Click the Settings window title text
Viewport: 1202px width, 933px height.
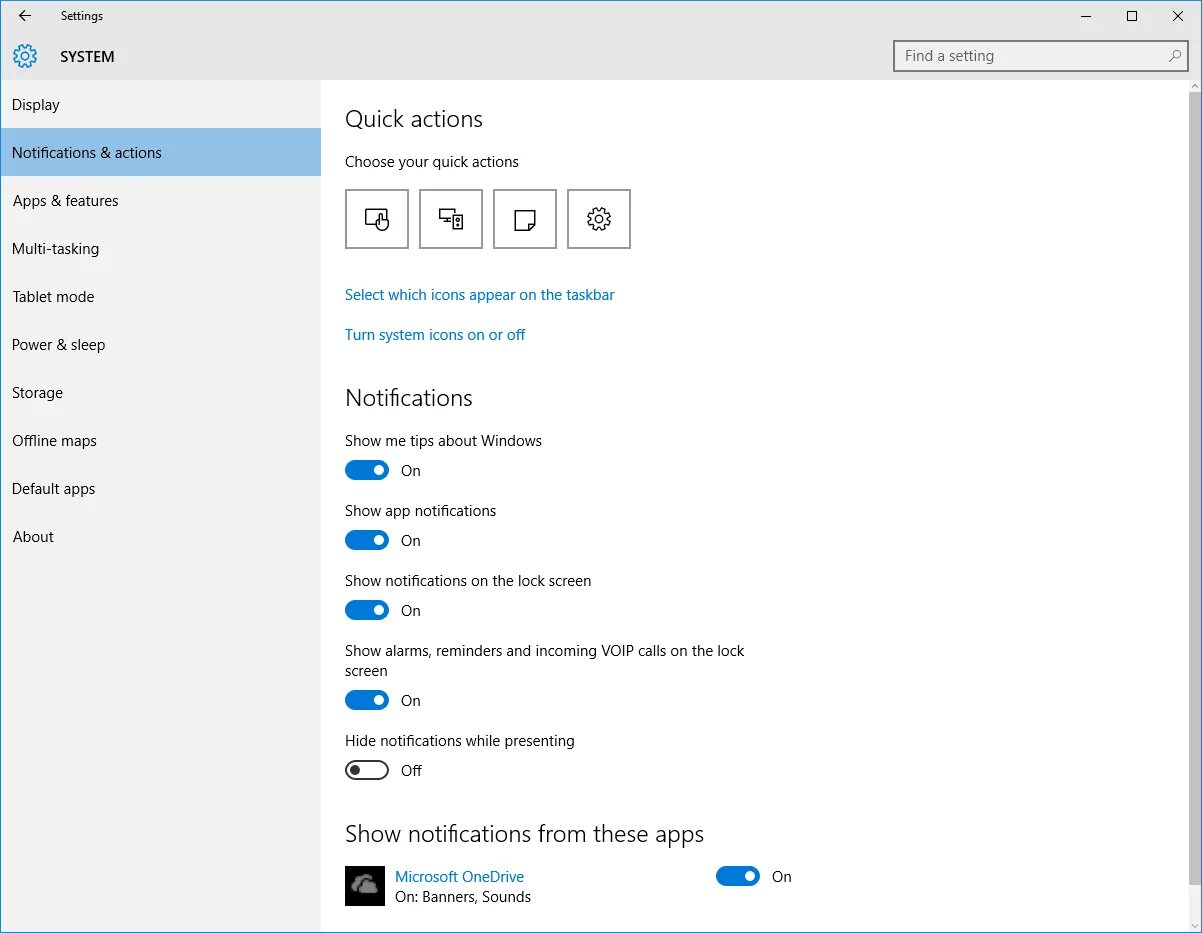pos(81,16)
